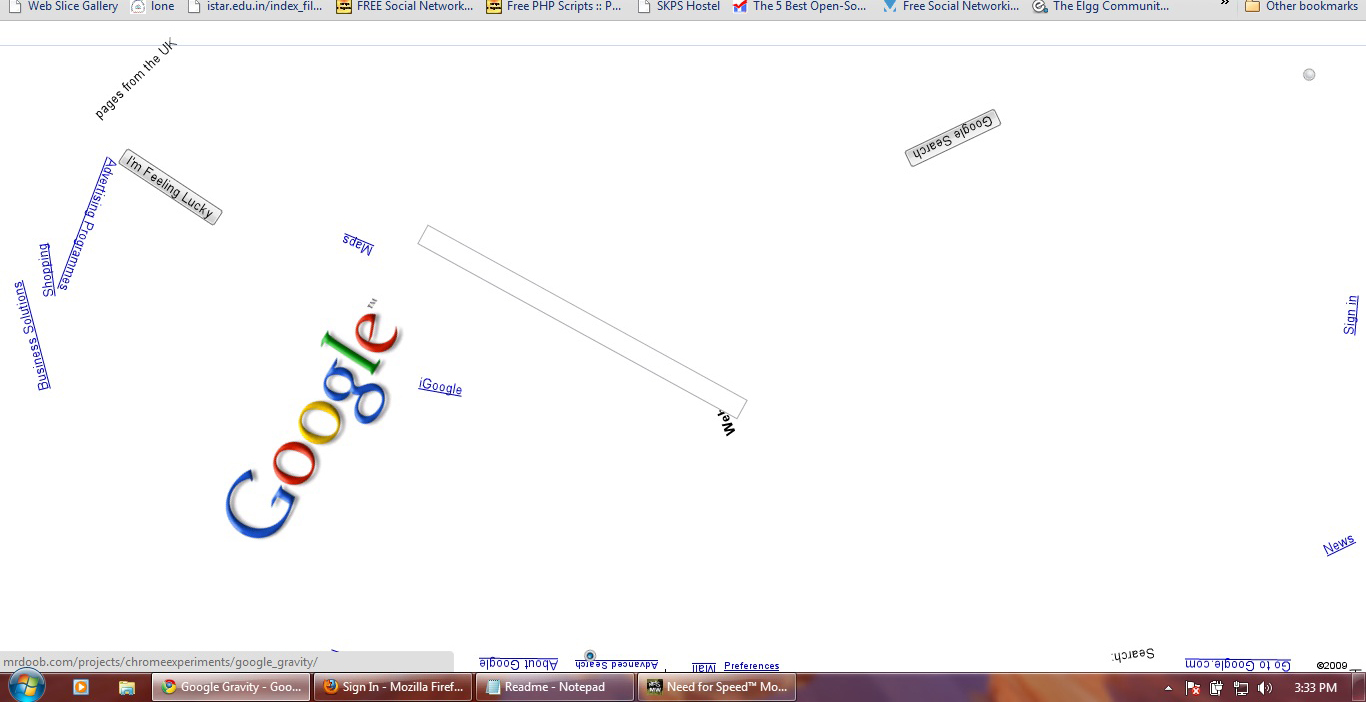Screen dimensions: 1366x702
Task: Click the radio button above Advanced Search
Action: click(x=590, y=656)
